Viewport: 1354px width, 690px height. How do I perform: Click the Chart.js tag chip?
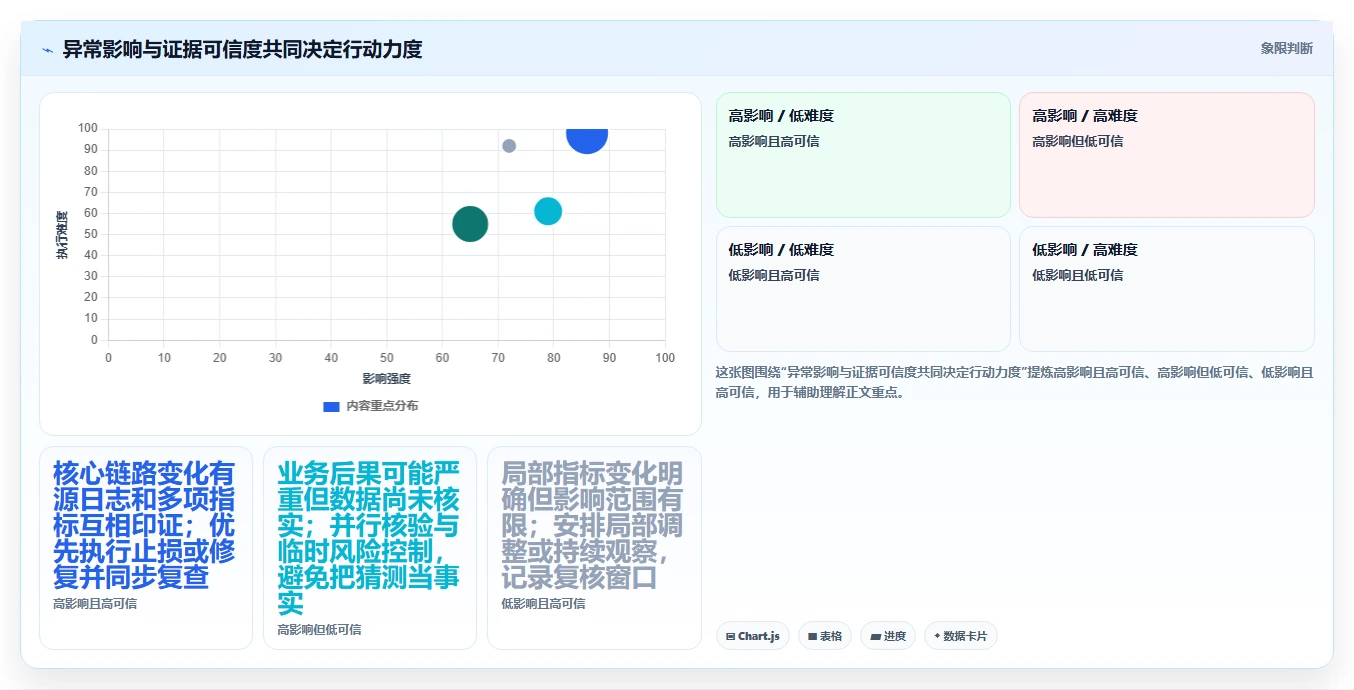point(753,636)
